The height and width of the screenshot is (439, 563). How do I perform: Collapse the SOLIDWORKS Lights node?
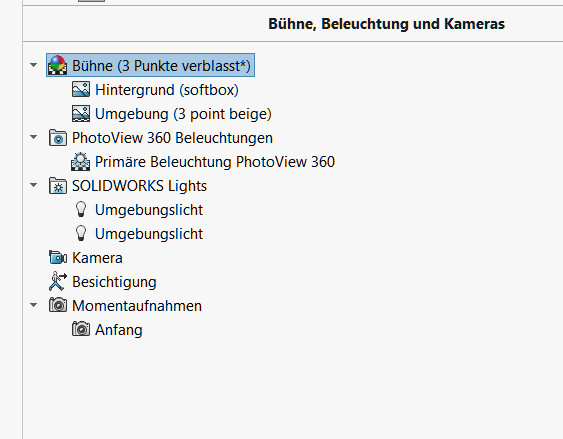34,185
